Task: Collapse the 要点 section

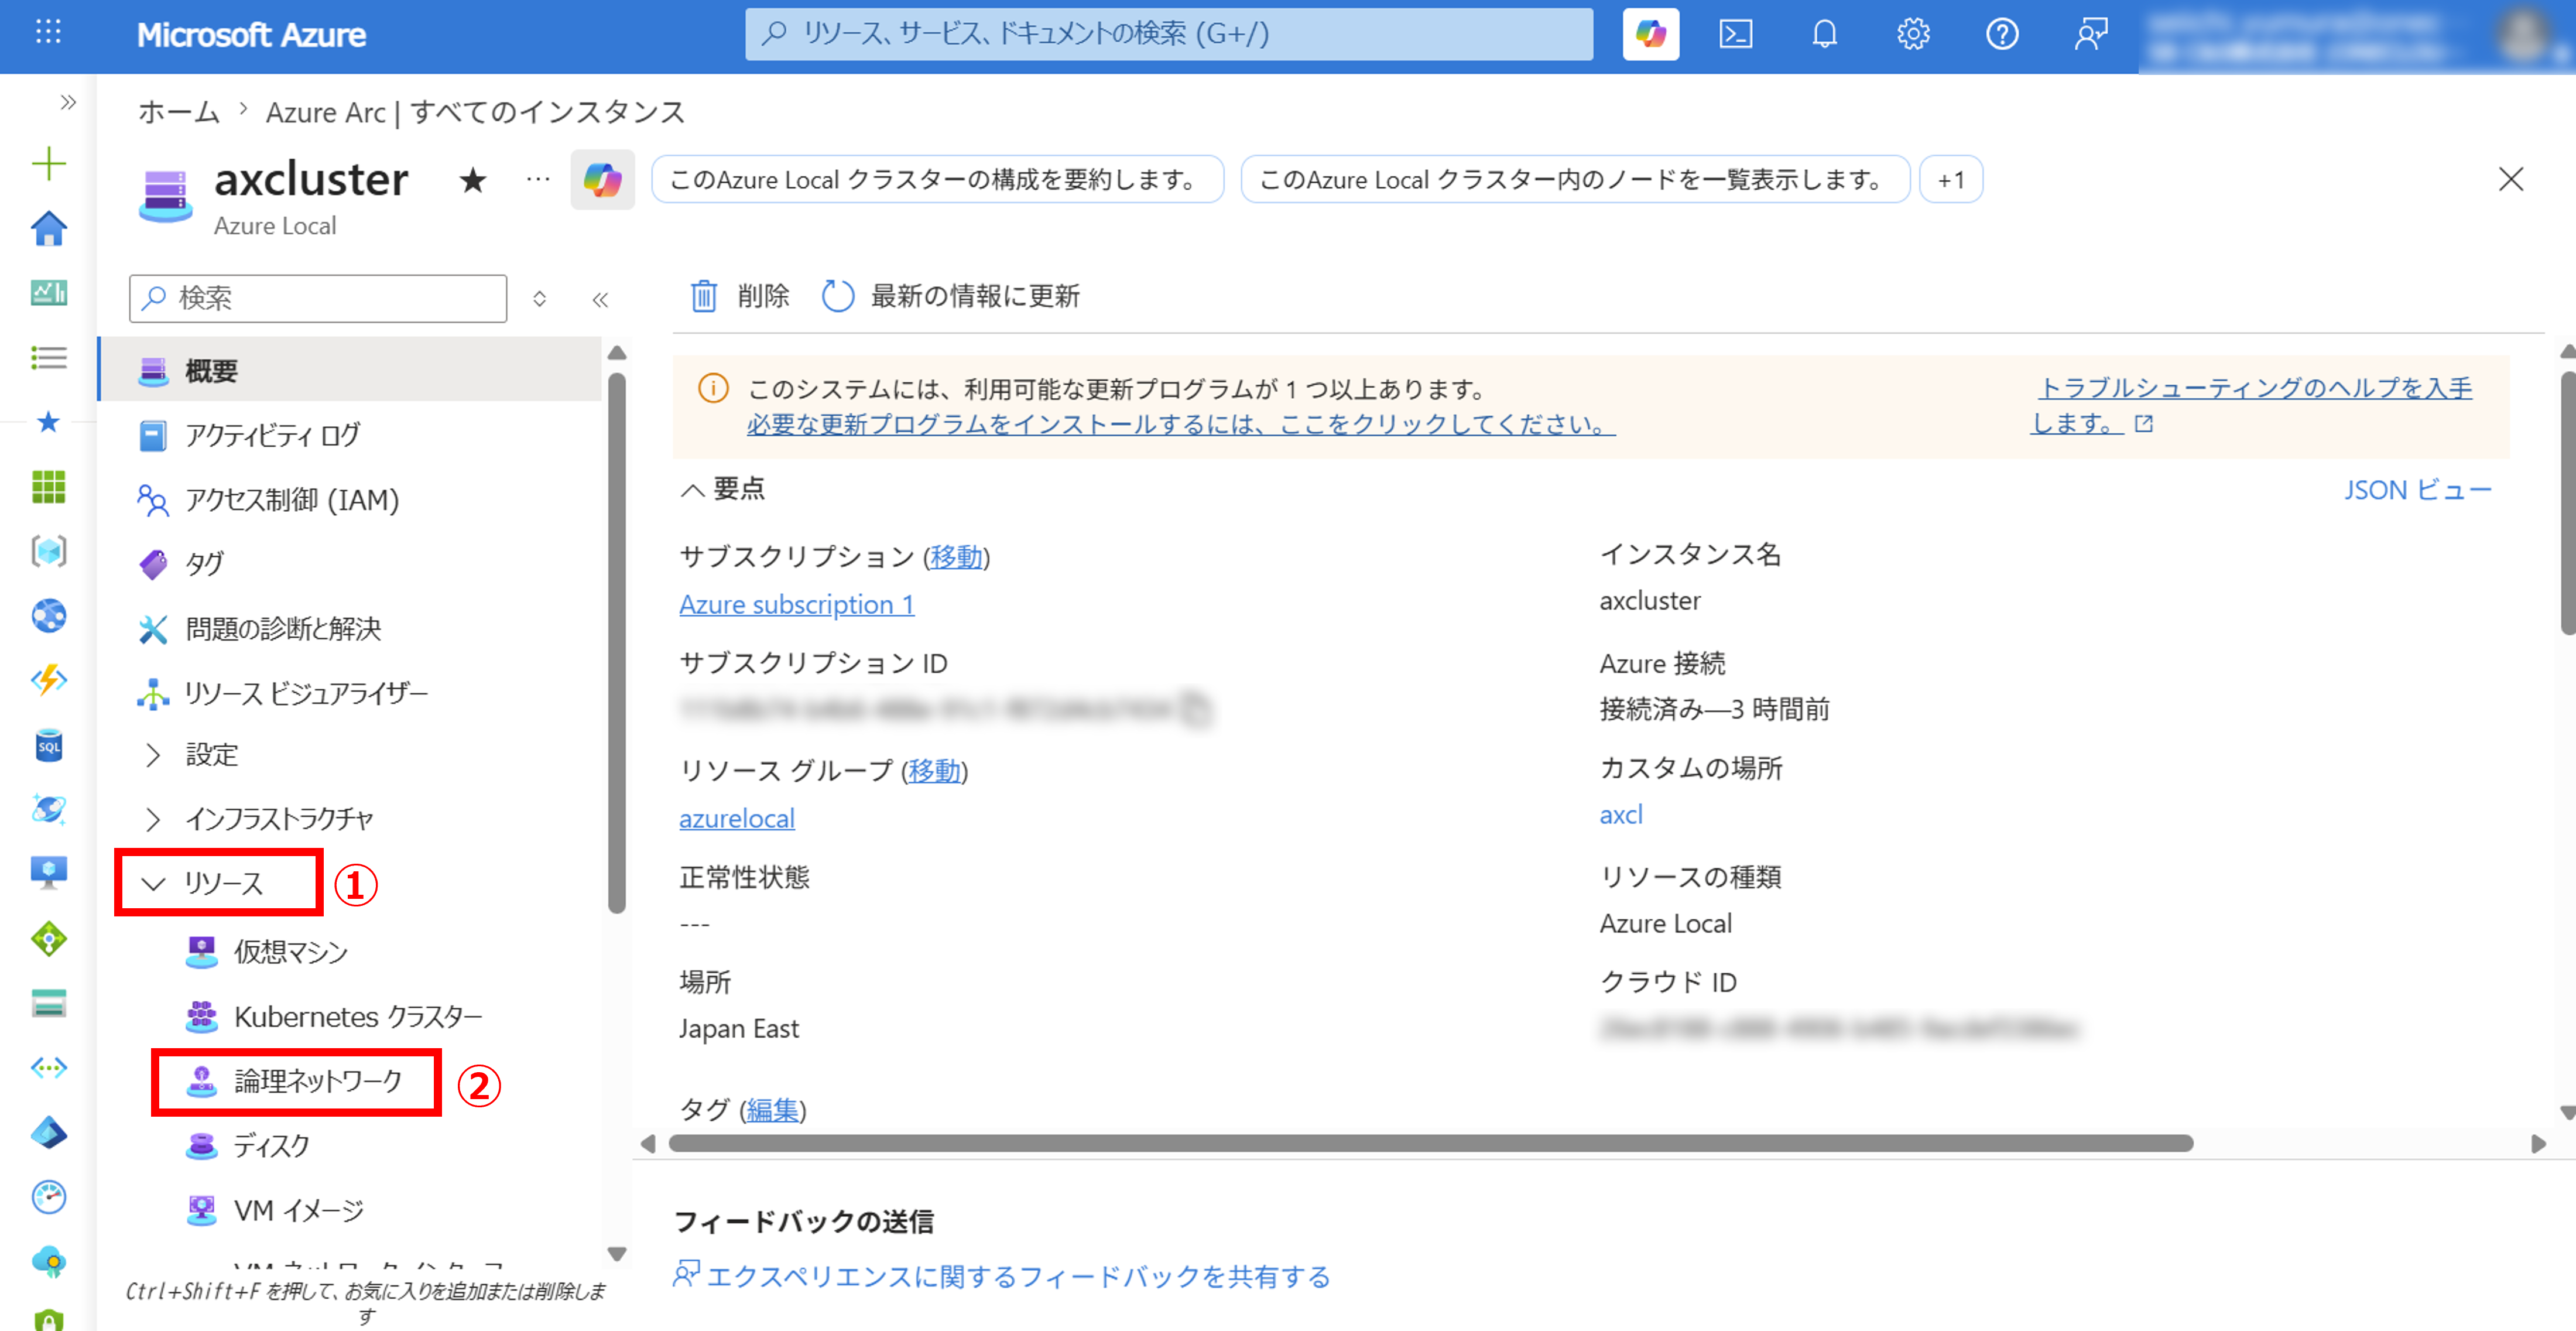Action: (723, 489)
